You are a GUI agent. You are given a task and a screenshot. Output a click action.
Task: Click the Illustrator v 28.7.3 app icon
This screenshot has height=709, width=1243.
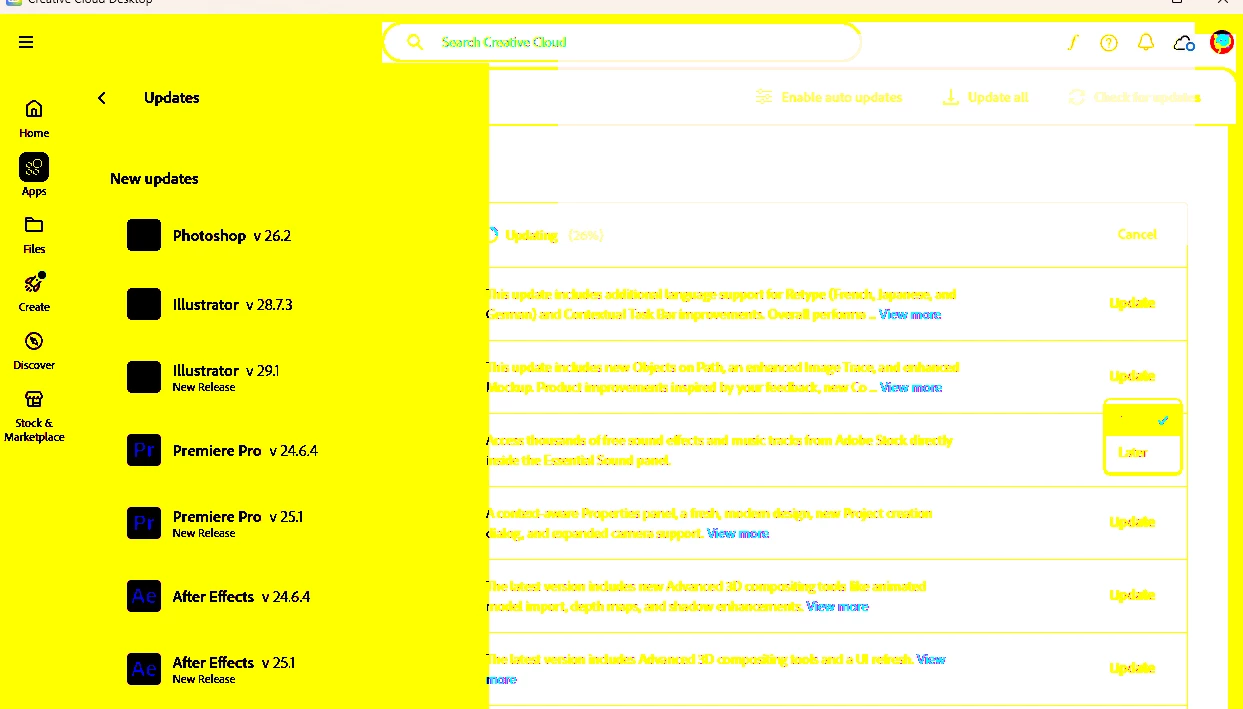click(x=144, y=304)
